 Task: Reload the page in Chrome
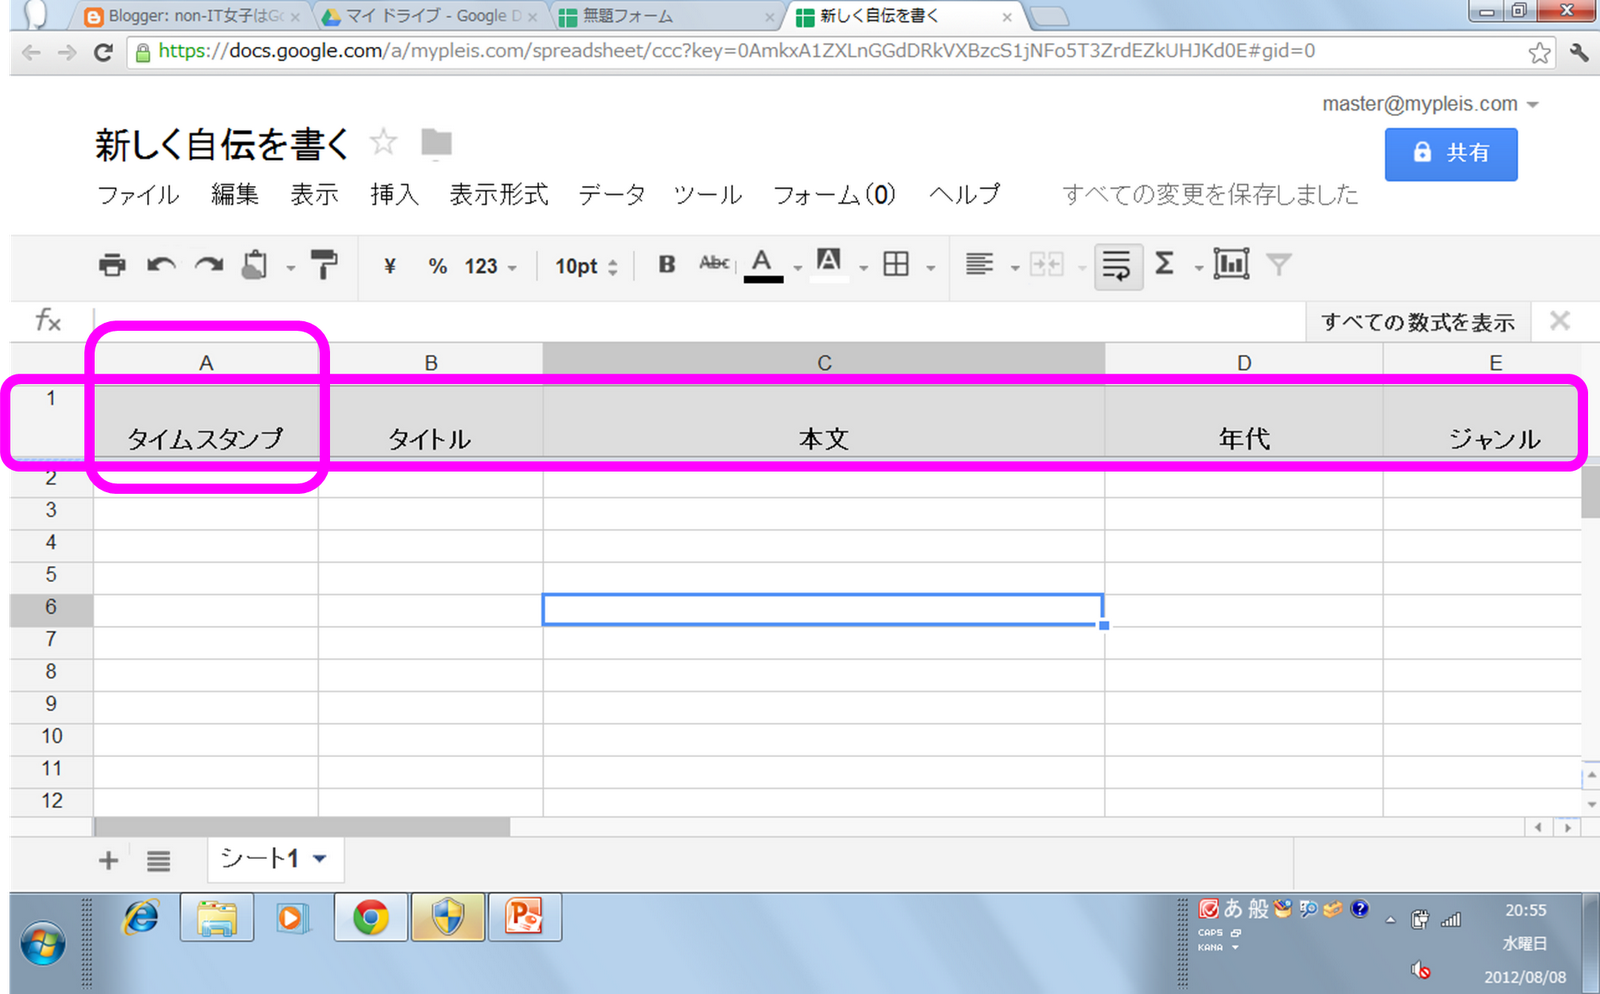(x=102, y=52)
